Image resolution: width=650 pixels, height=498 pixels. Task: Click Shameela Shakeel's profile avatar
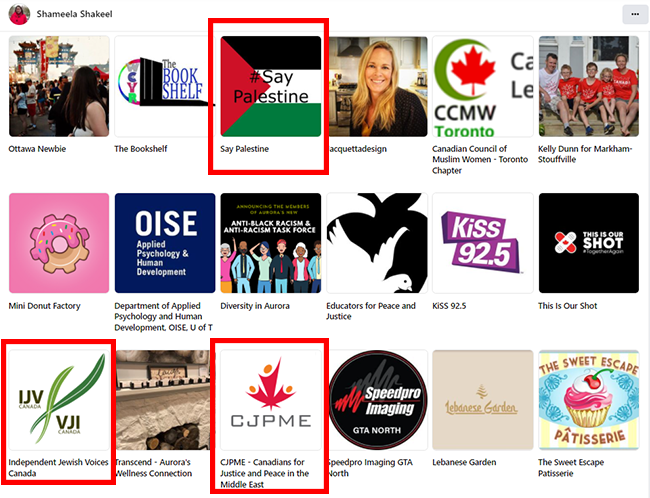coord(19,14)
